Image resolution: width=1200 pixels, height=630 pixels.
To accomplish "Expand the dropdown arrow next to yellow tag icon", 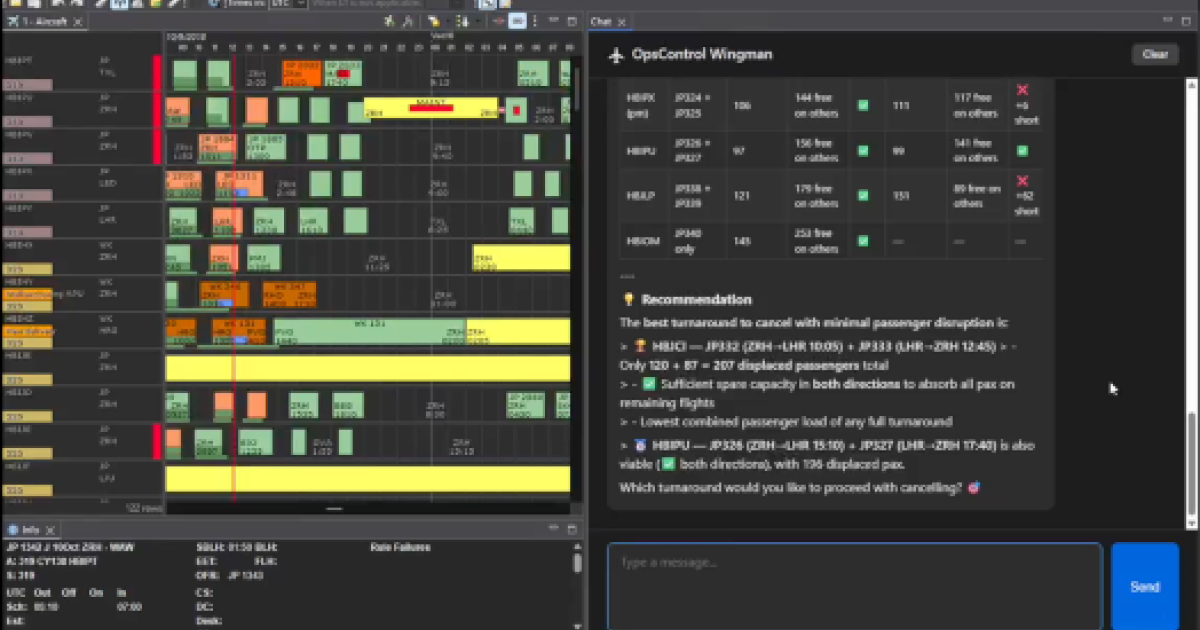I will [x=447, y=21].
